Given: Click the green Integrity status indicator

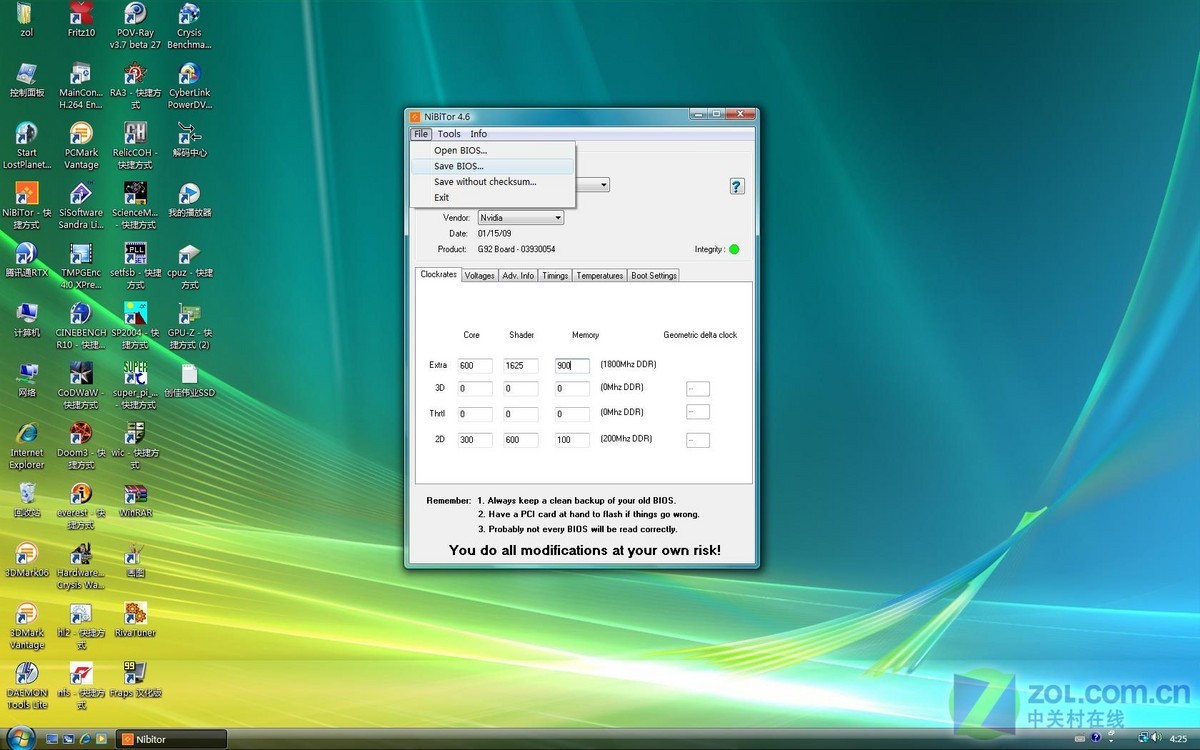Looking at the screenshot, I should click(734, 249).
